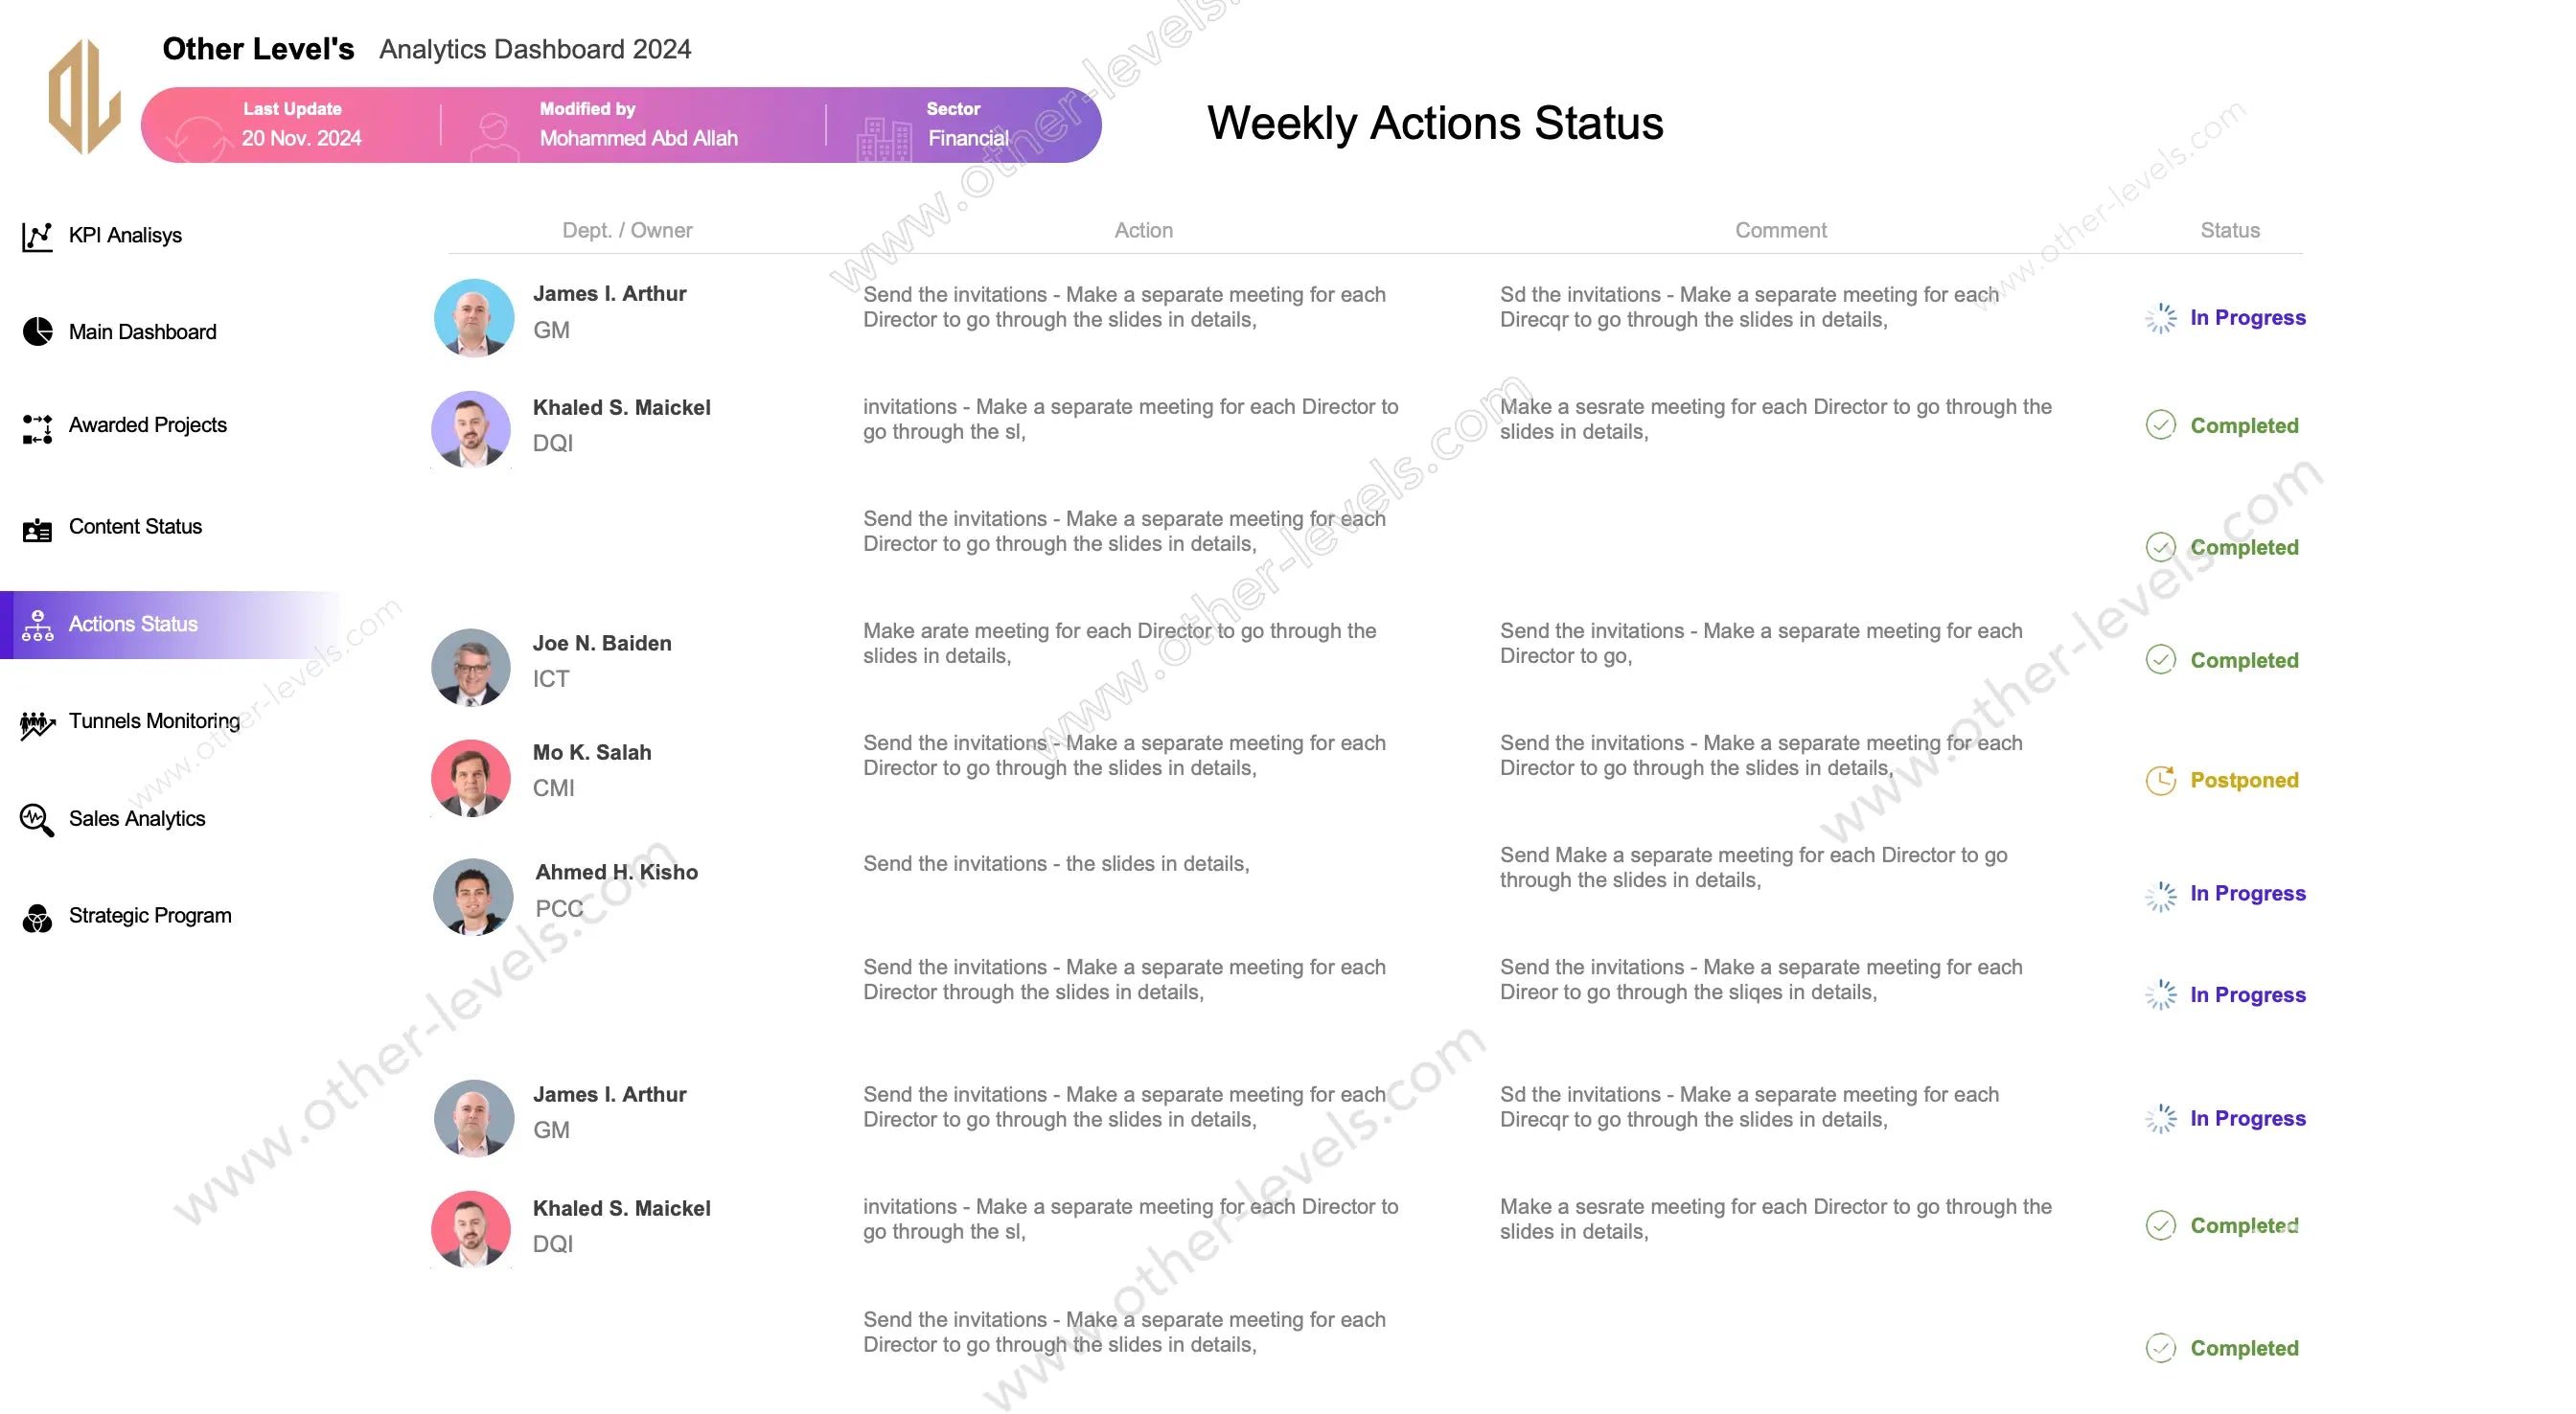Viewport: 2576px width, 1414px height.
Task: Click the gold Other Level's logo
Action: point(85,97)
